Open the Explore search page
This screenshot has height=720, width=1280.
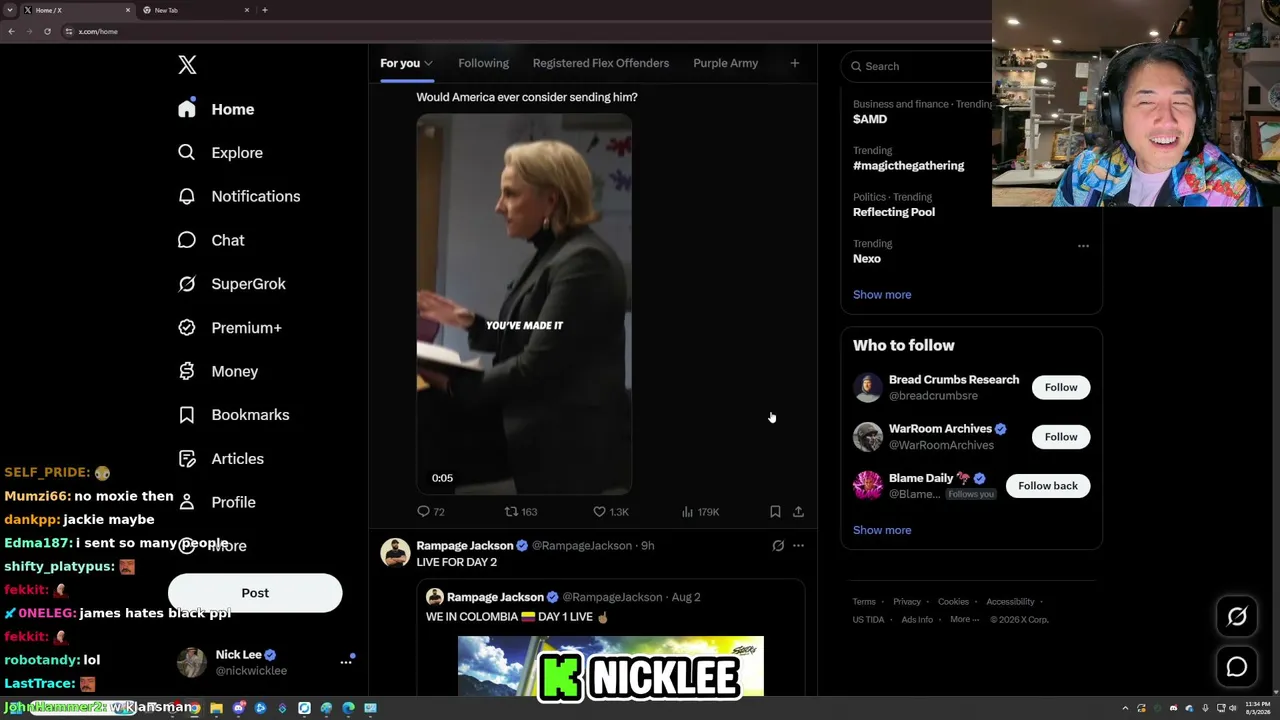(220, 153)
